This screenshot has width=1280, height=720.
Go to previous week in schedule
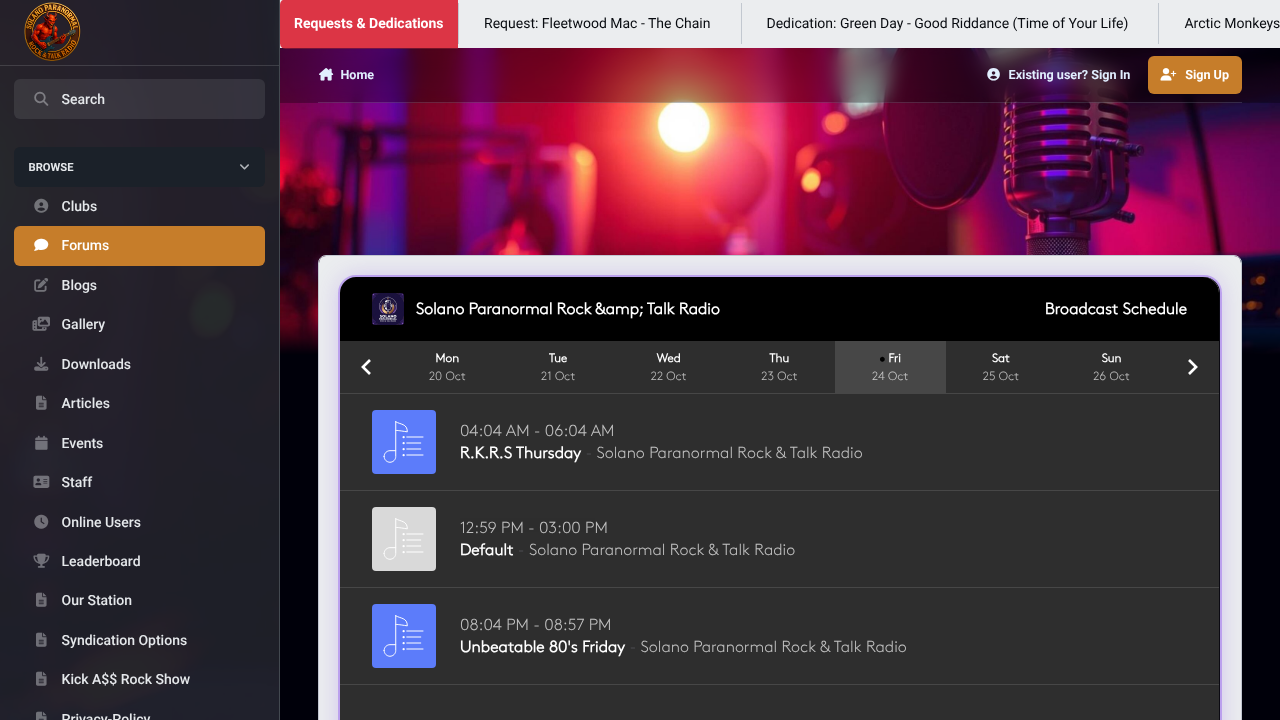pos(366,367)
